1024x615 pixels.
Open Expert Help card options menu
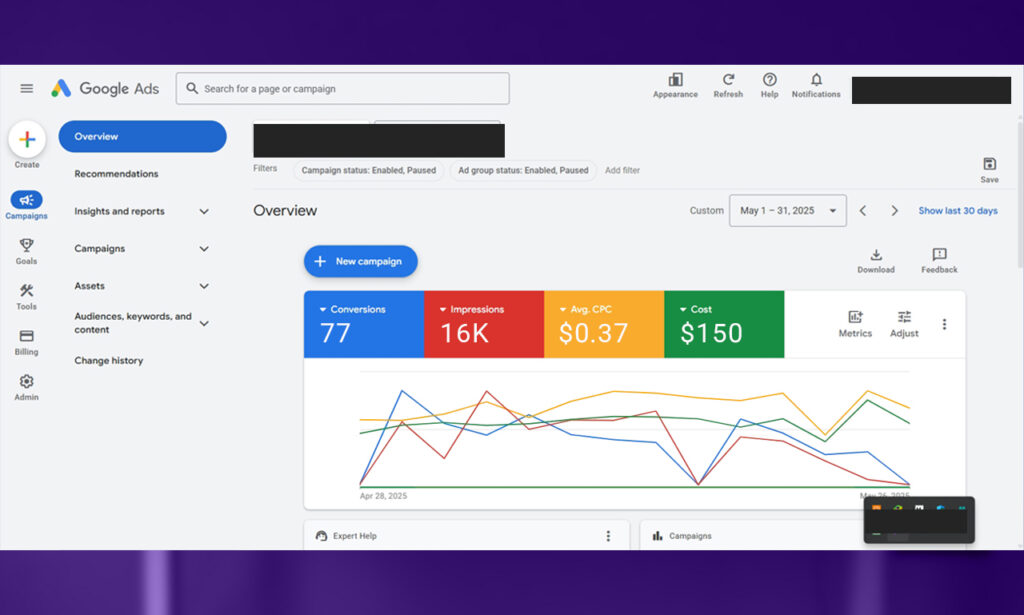608,536
